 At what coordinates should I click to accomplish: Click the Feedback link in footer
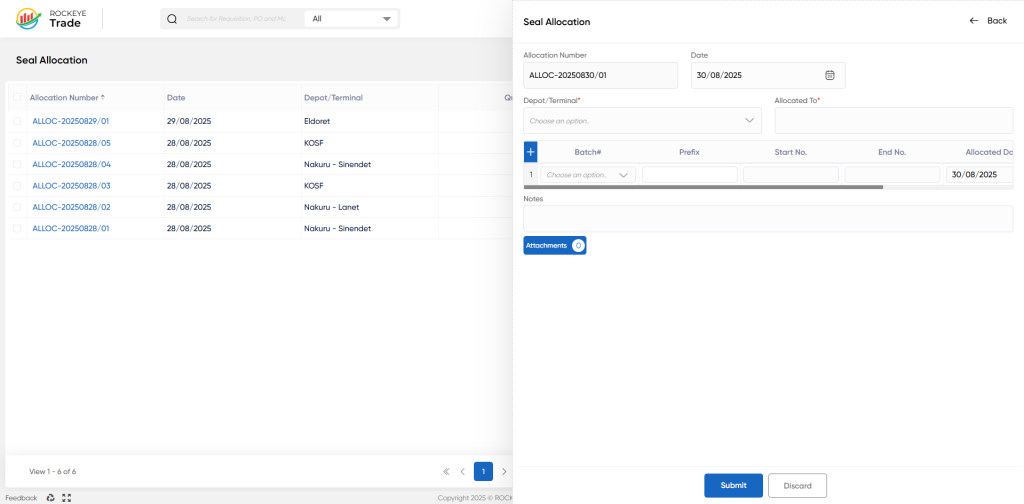click(22, 498)
